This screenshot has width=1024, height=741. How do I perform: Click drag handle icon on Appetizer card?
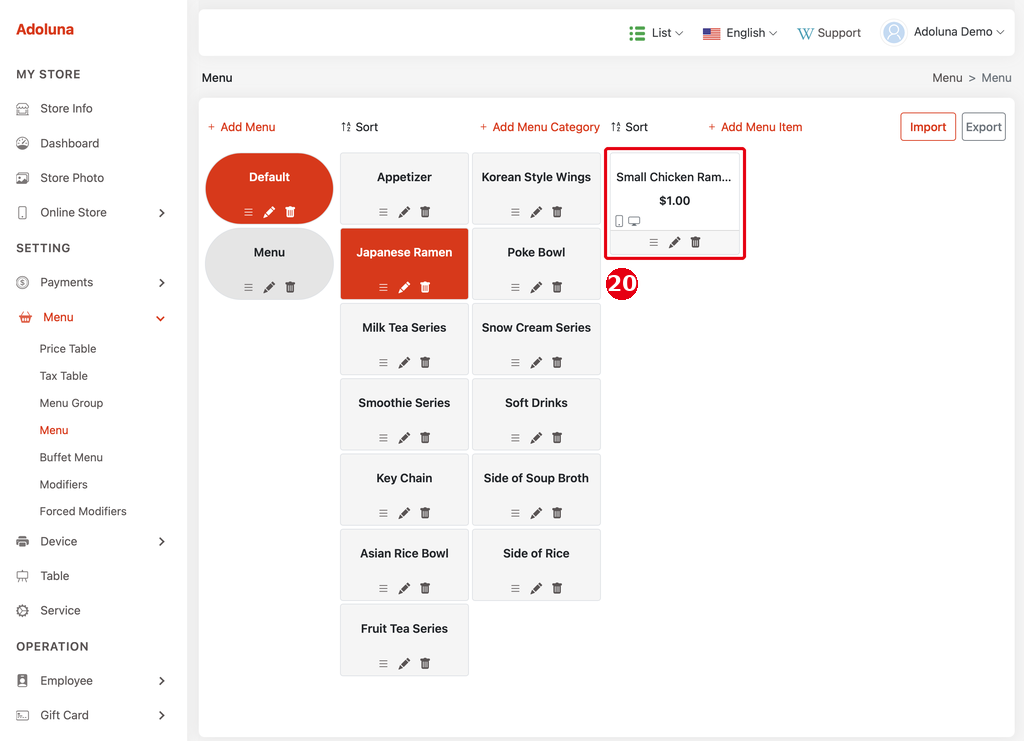pos(383,212)
